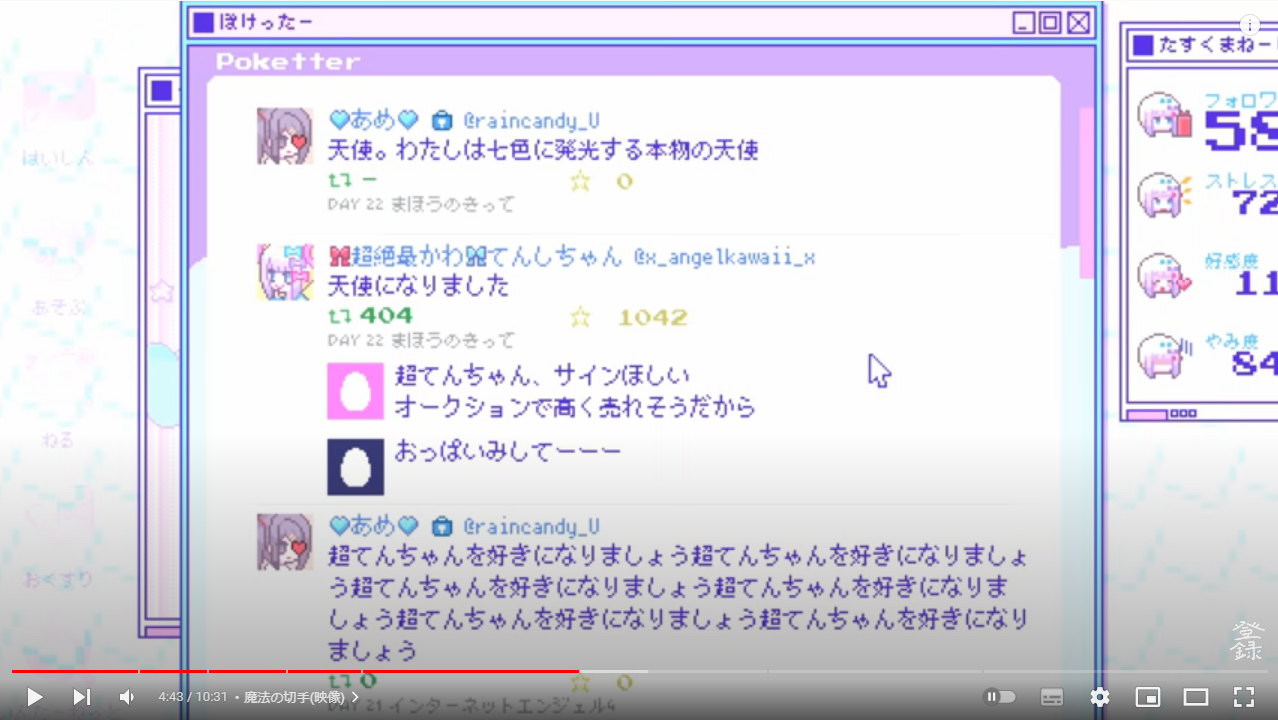
Task: Click あめ avatar on 好きになりましょう post
Action: (285, 542)
